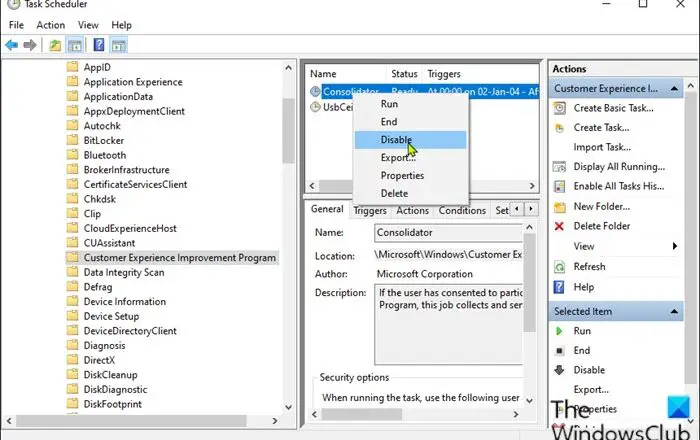Viewport: 700px width, 440px height.
Task: Choose Run from the context menu
Action: (x=411, y=104)
